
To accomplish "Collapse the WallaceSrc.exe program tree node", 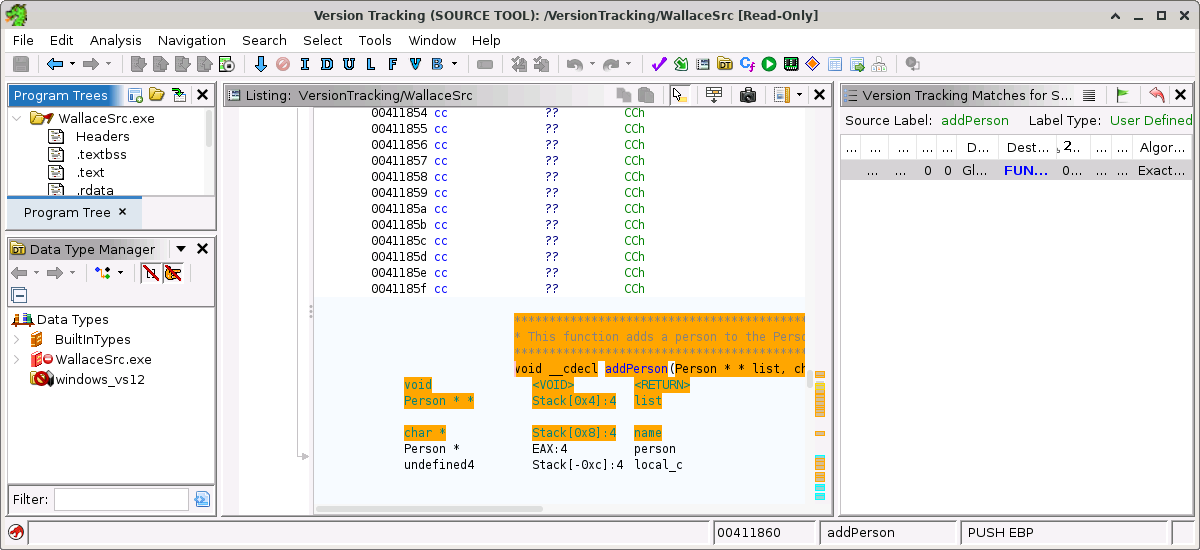I will [16, 118].
